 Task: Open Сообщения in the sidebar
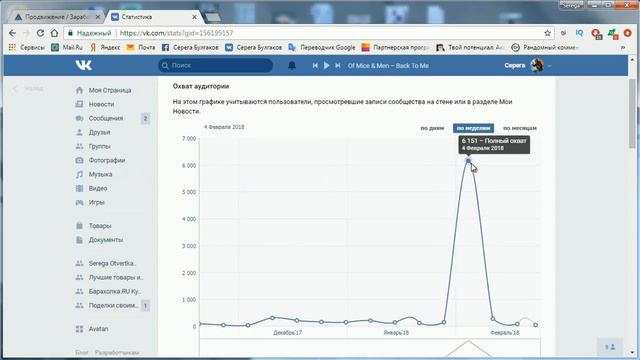tap(106, 118)
